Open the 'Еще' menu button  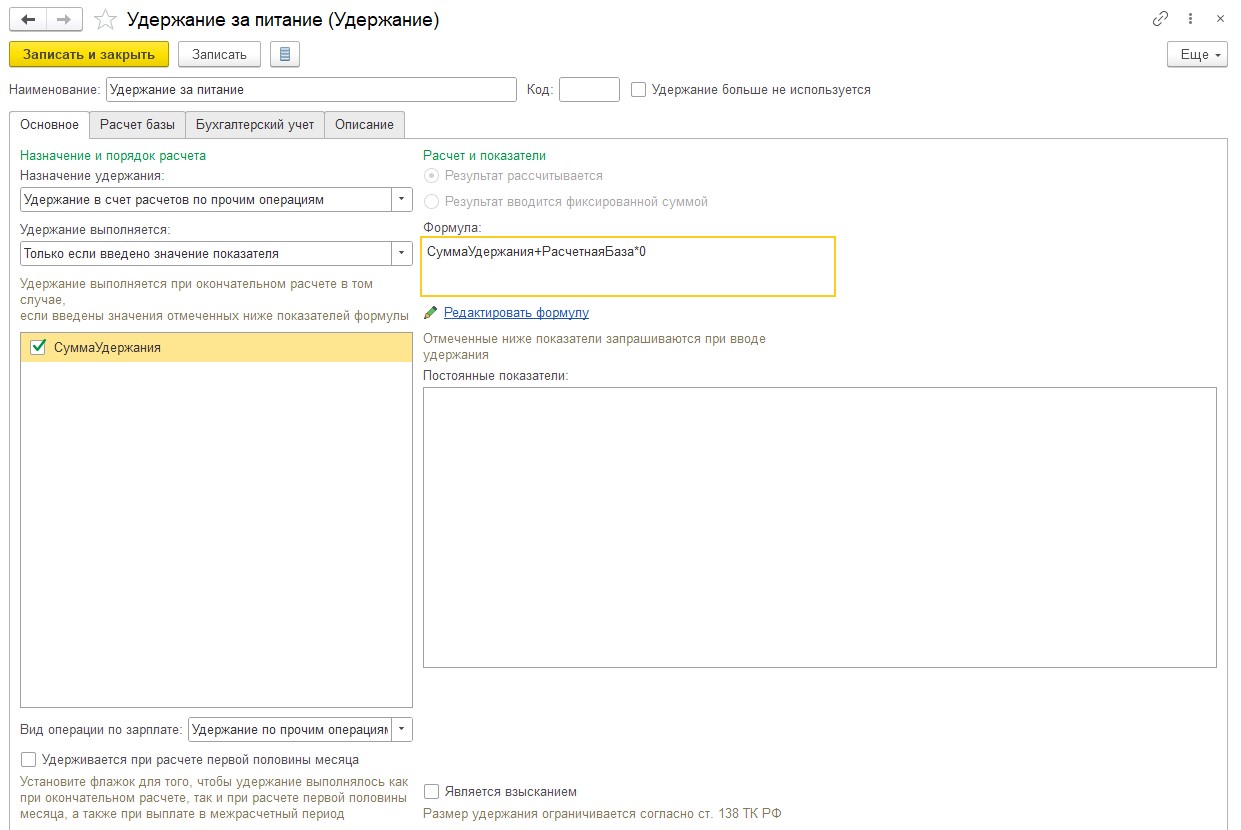[1197, 55]
